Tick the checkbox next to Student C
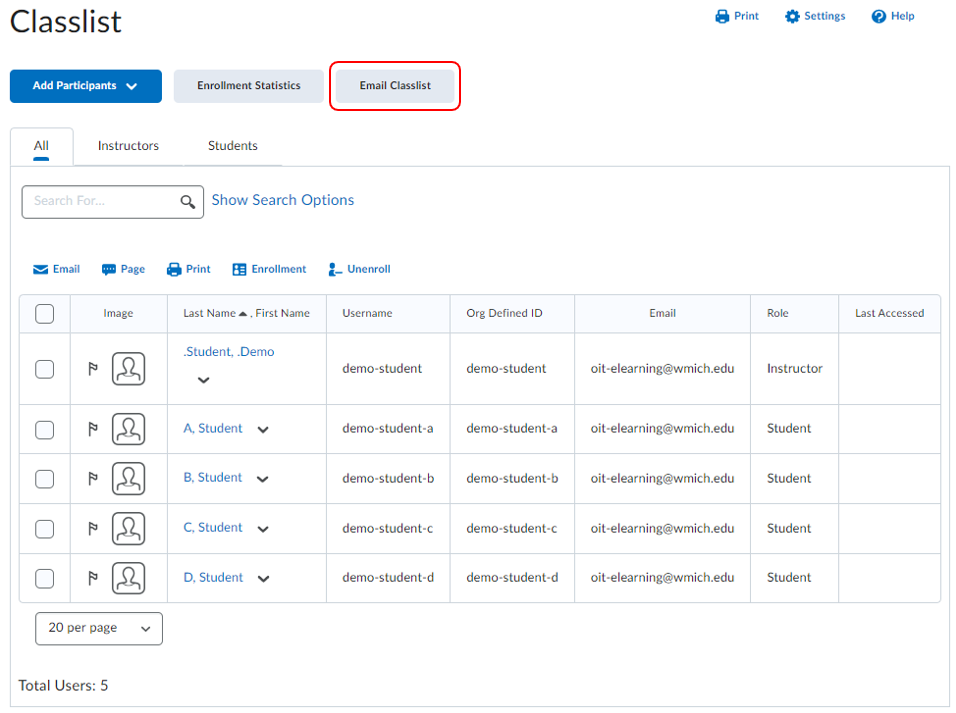Screen dimensions: 956x713 tap(44, 528)
